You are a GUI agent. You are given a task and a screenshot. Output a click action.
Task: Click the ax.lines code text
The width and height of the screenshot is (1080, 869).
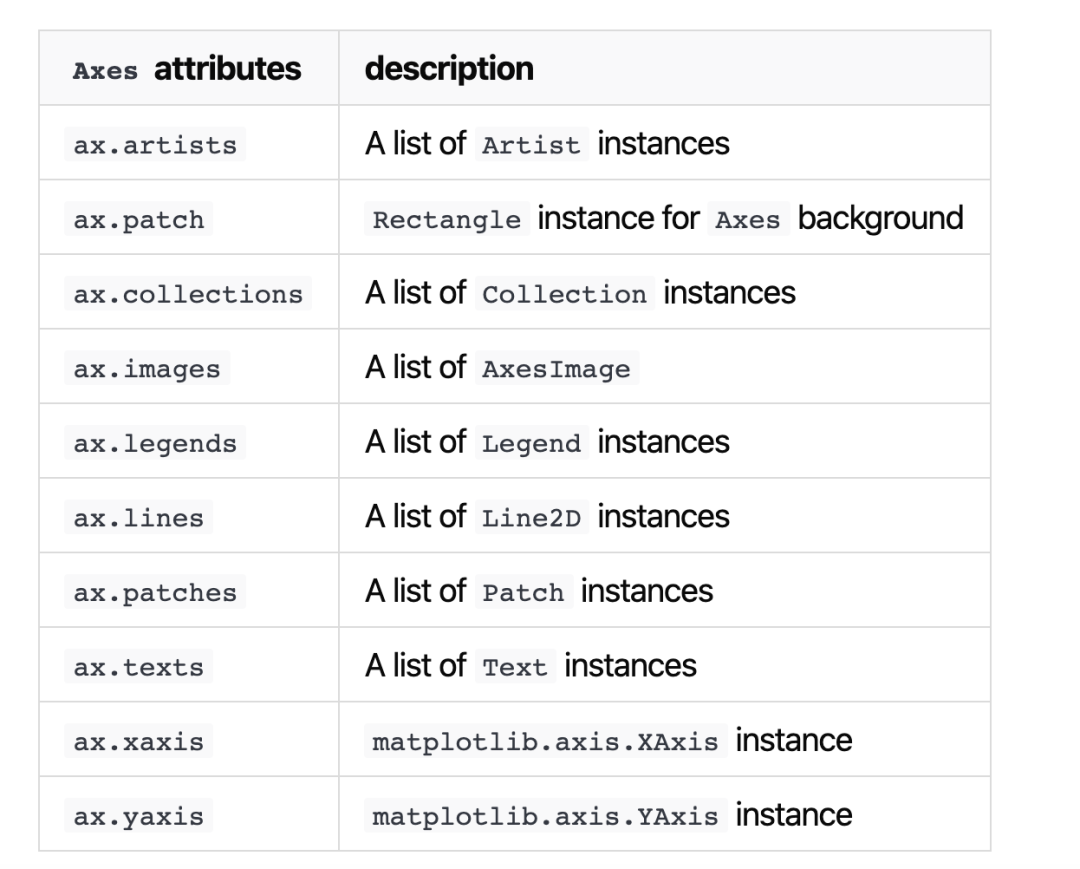click(x=138, y=518)
